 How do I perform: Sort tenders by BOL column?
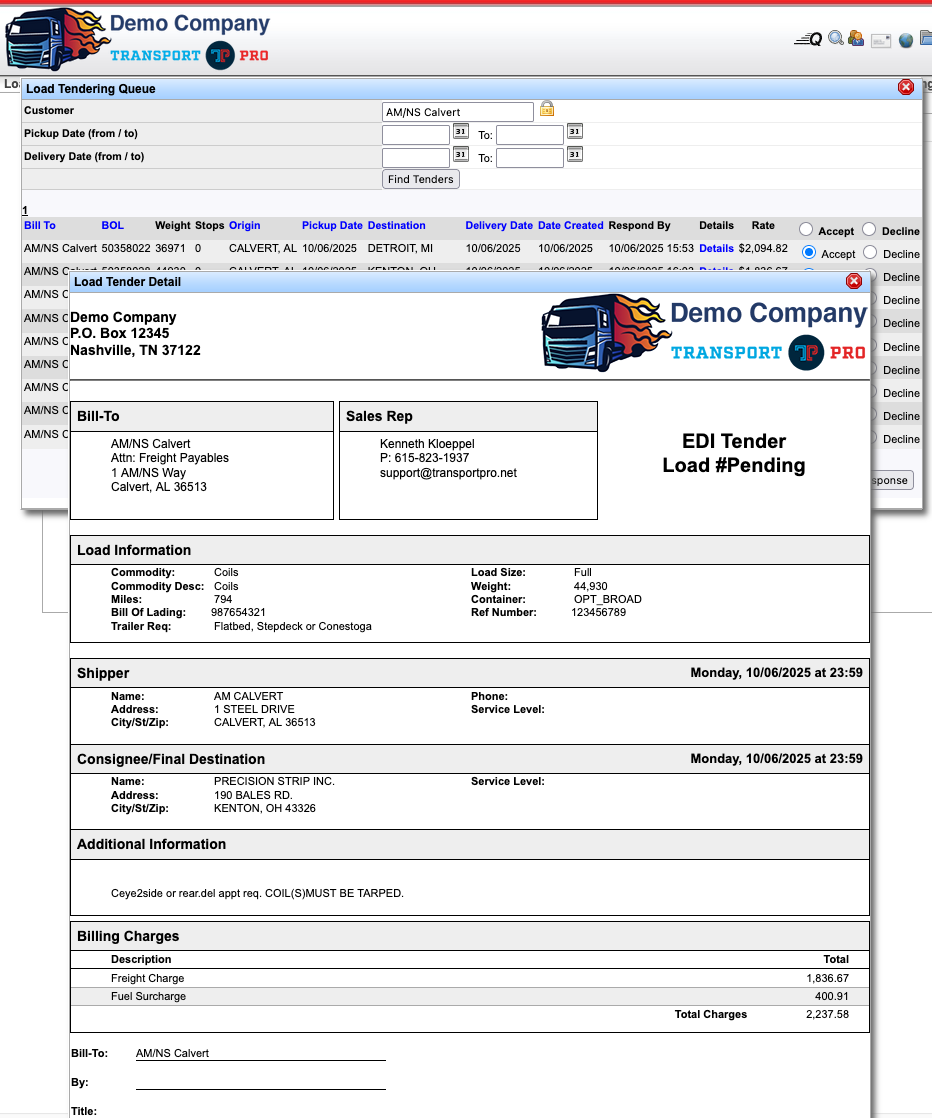pos(112,226)
